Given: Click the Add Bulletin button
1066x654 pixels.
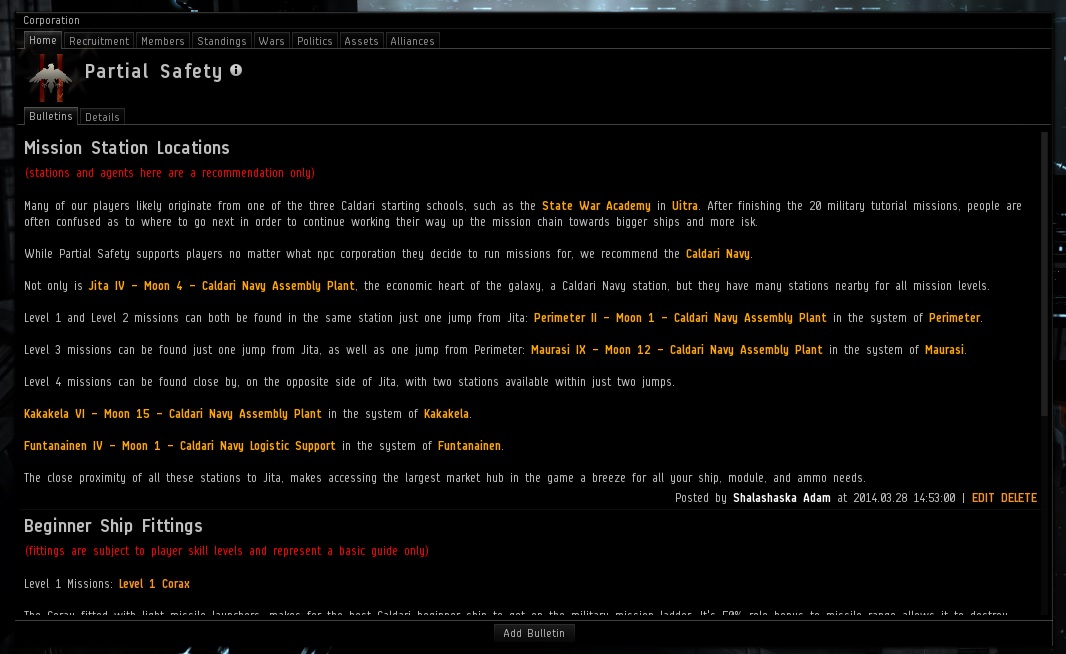Looking at the screenshot, I should (x=534, y=633).
